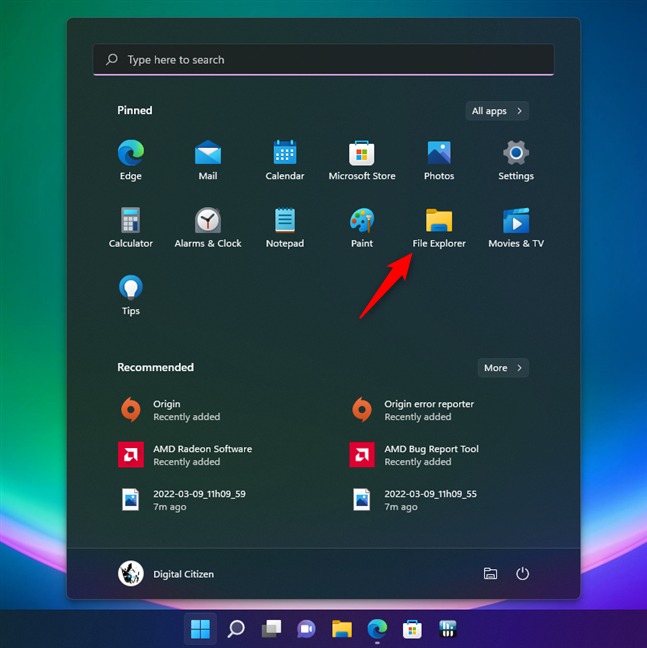Click the Windows Start button on taskbar
Screen dimensions: 647x648
click(200, 629)
